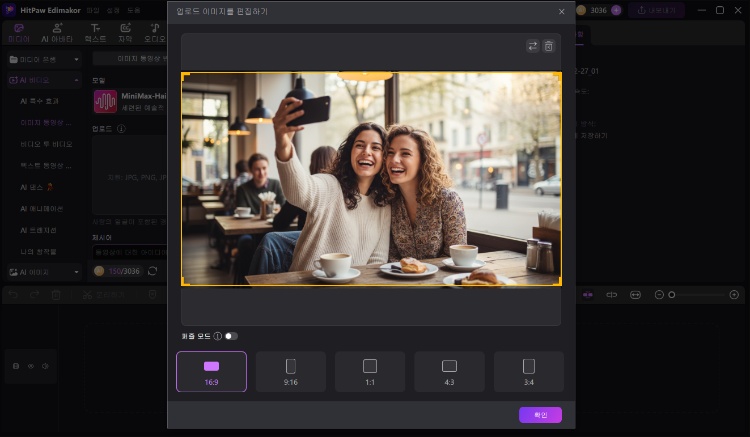Select the highlighted 이미지 동영상 sidebar item

(x=46, y=122)
